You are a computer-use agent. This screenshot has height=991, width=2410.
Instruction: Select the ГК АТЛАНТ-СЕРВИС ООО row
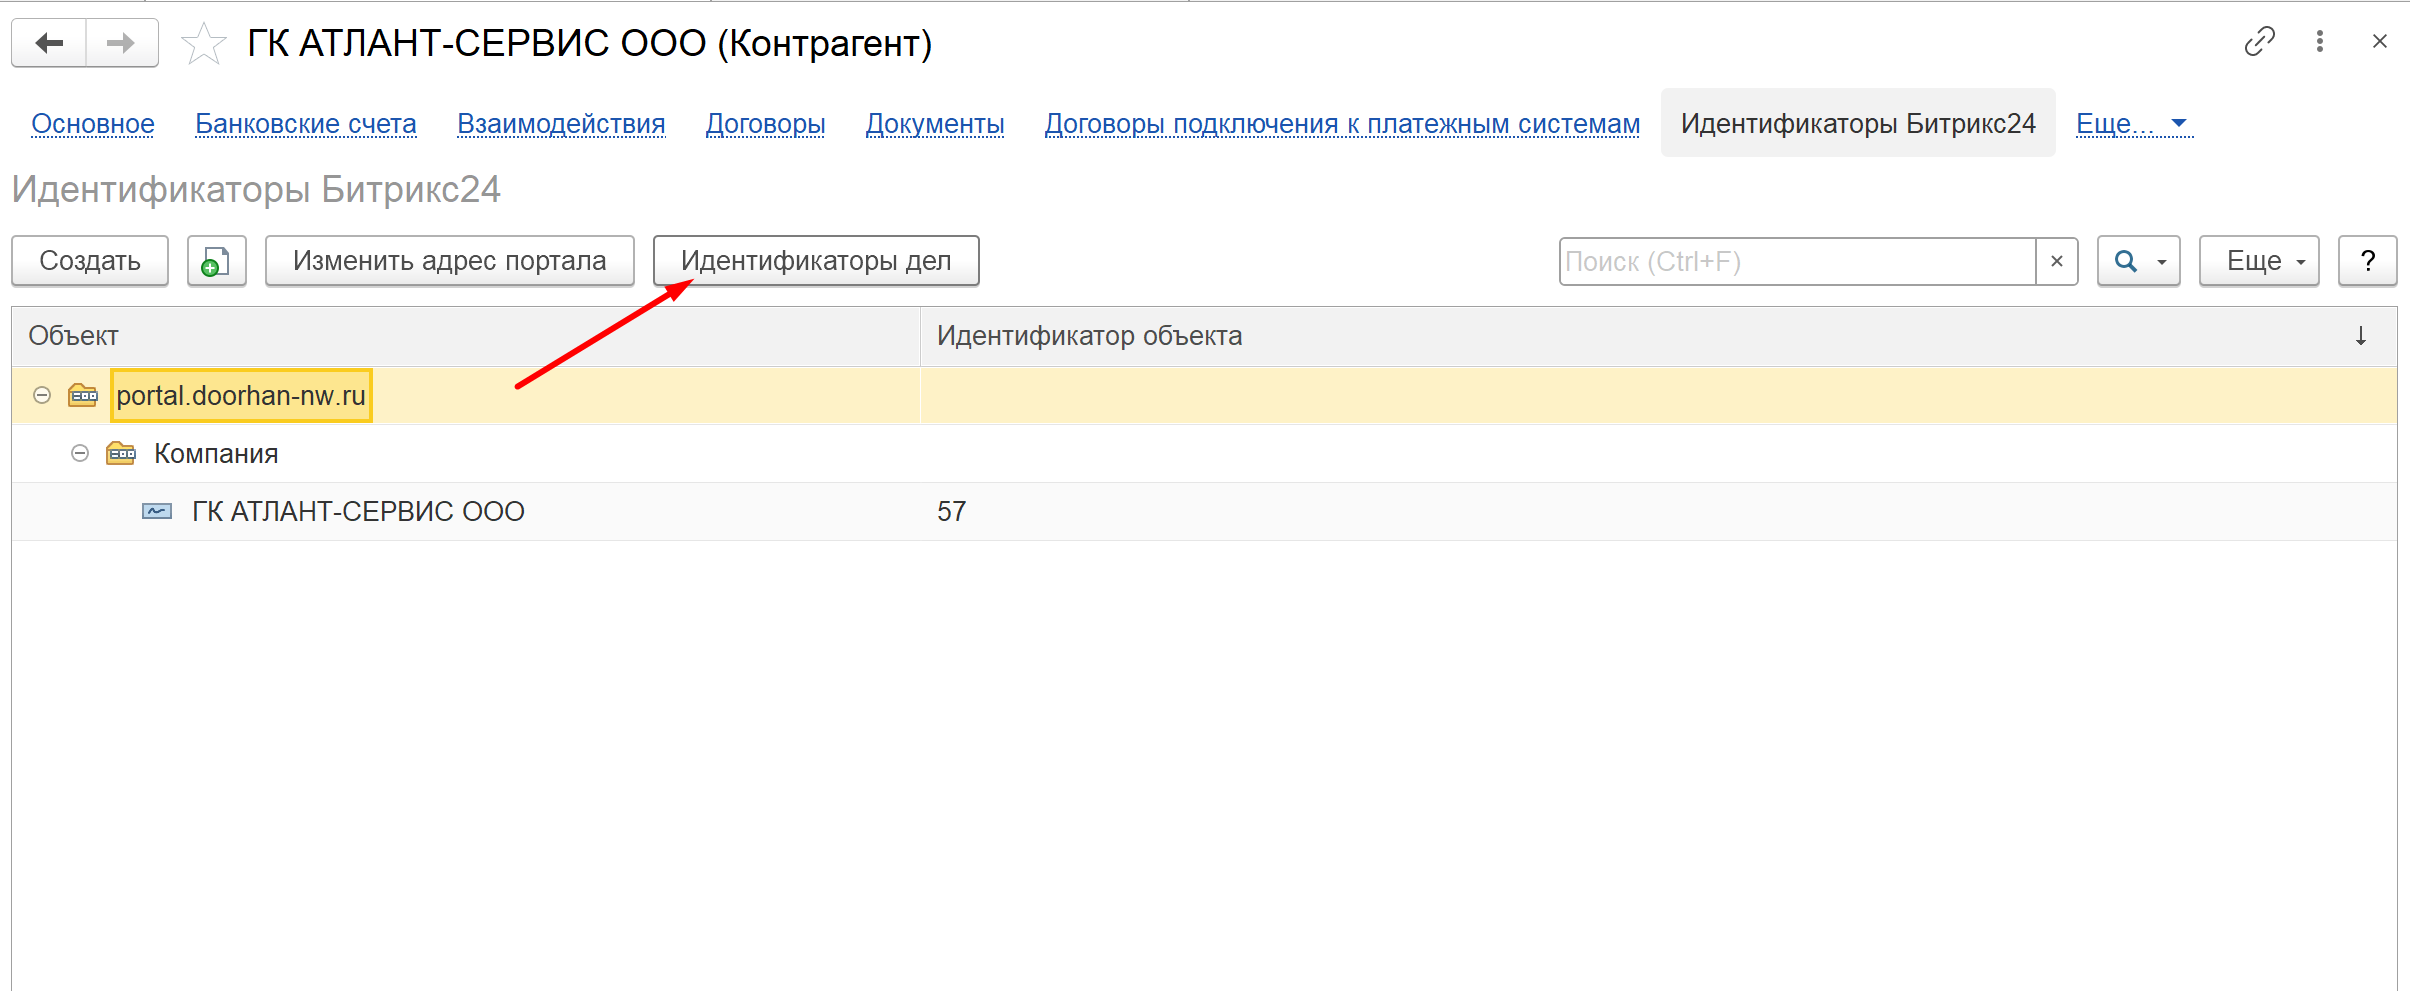click(x=1204, y=512)
